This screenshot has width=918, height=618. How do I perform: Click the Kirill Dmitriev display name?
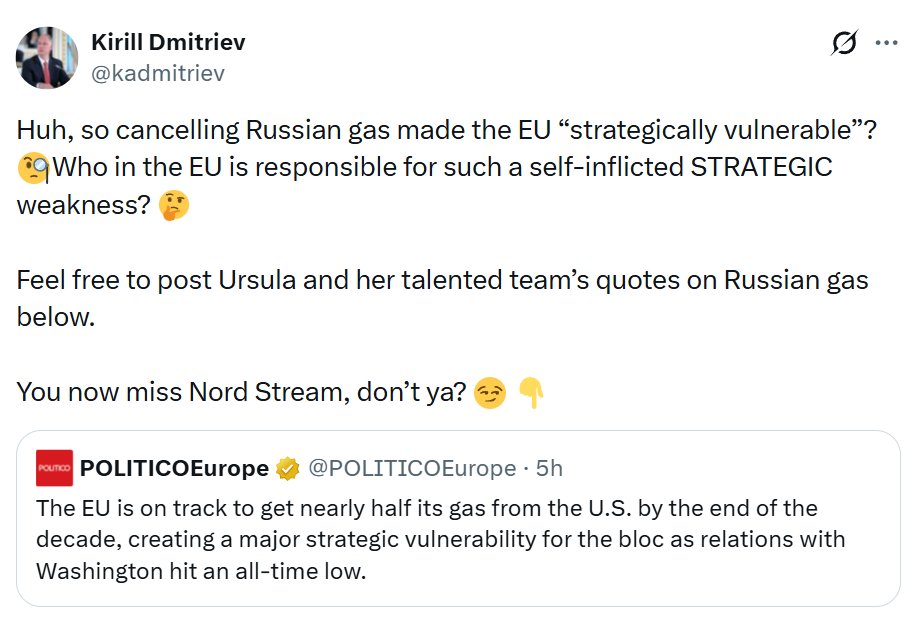point(168,42)
